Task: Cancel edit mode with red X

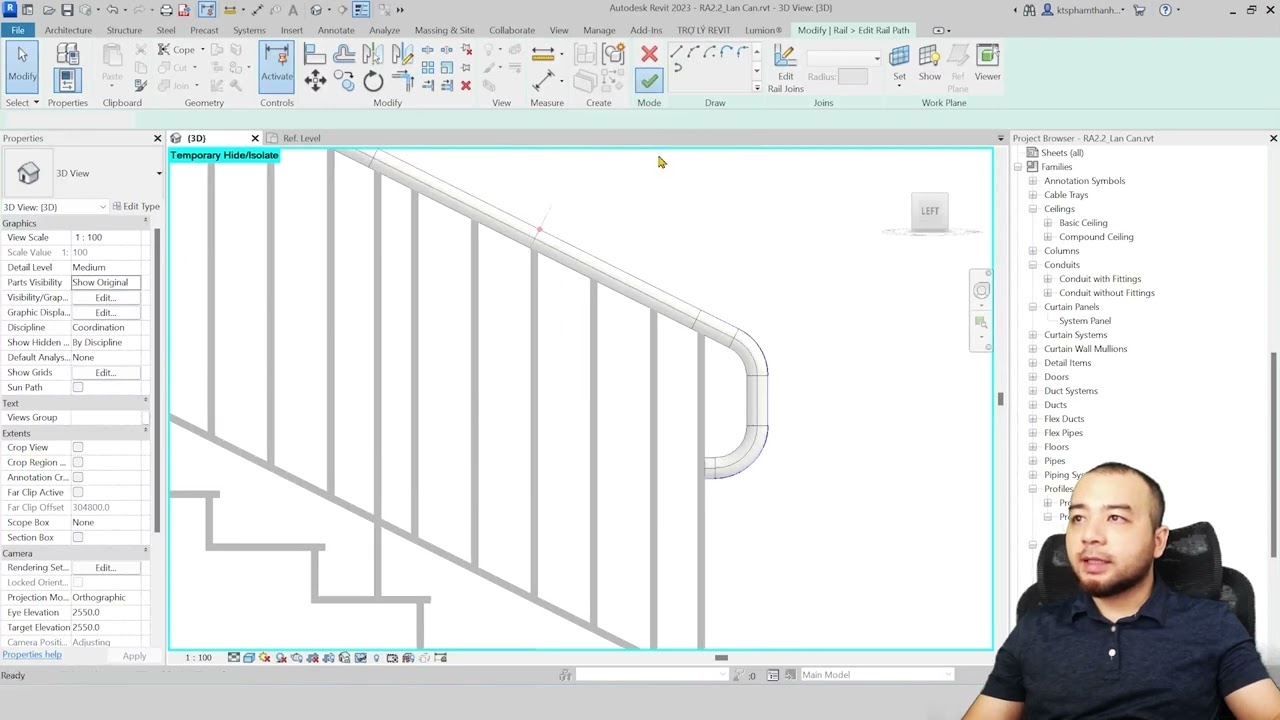Action: [x=649, y=55]
